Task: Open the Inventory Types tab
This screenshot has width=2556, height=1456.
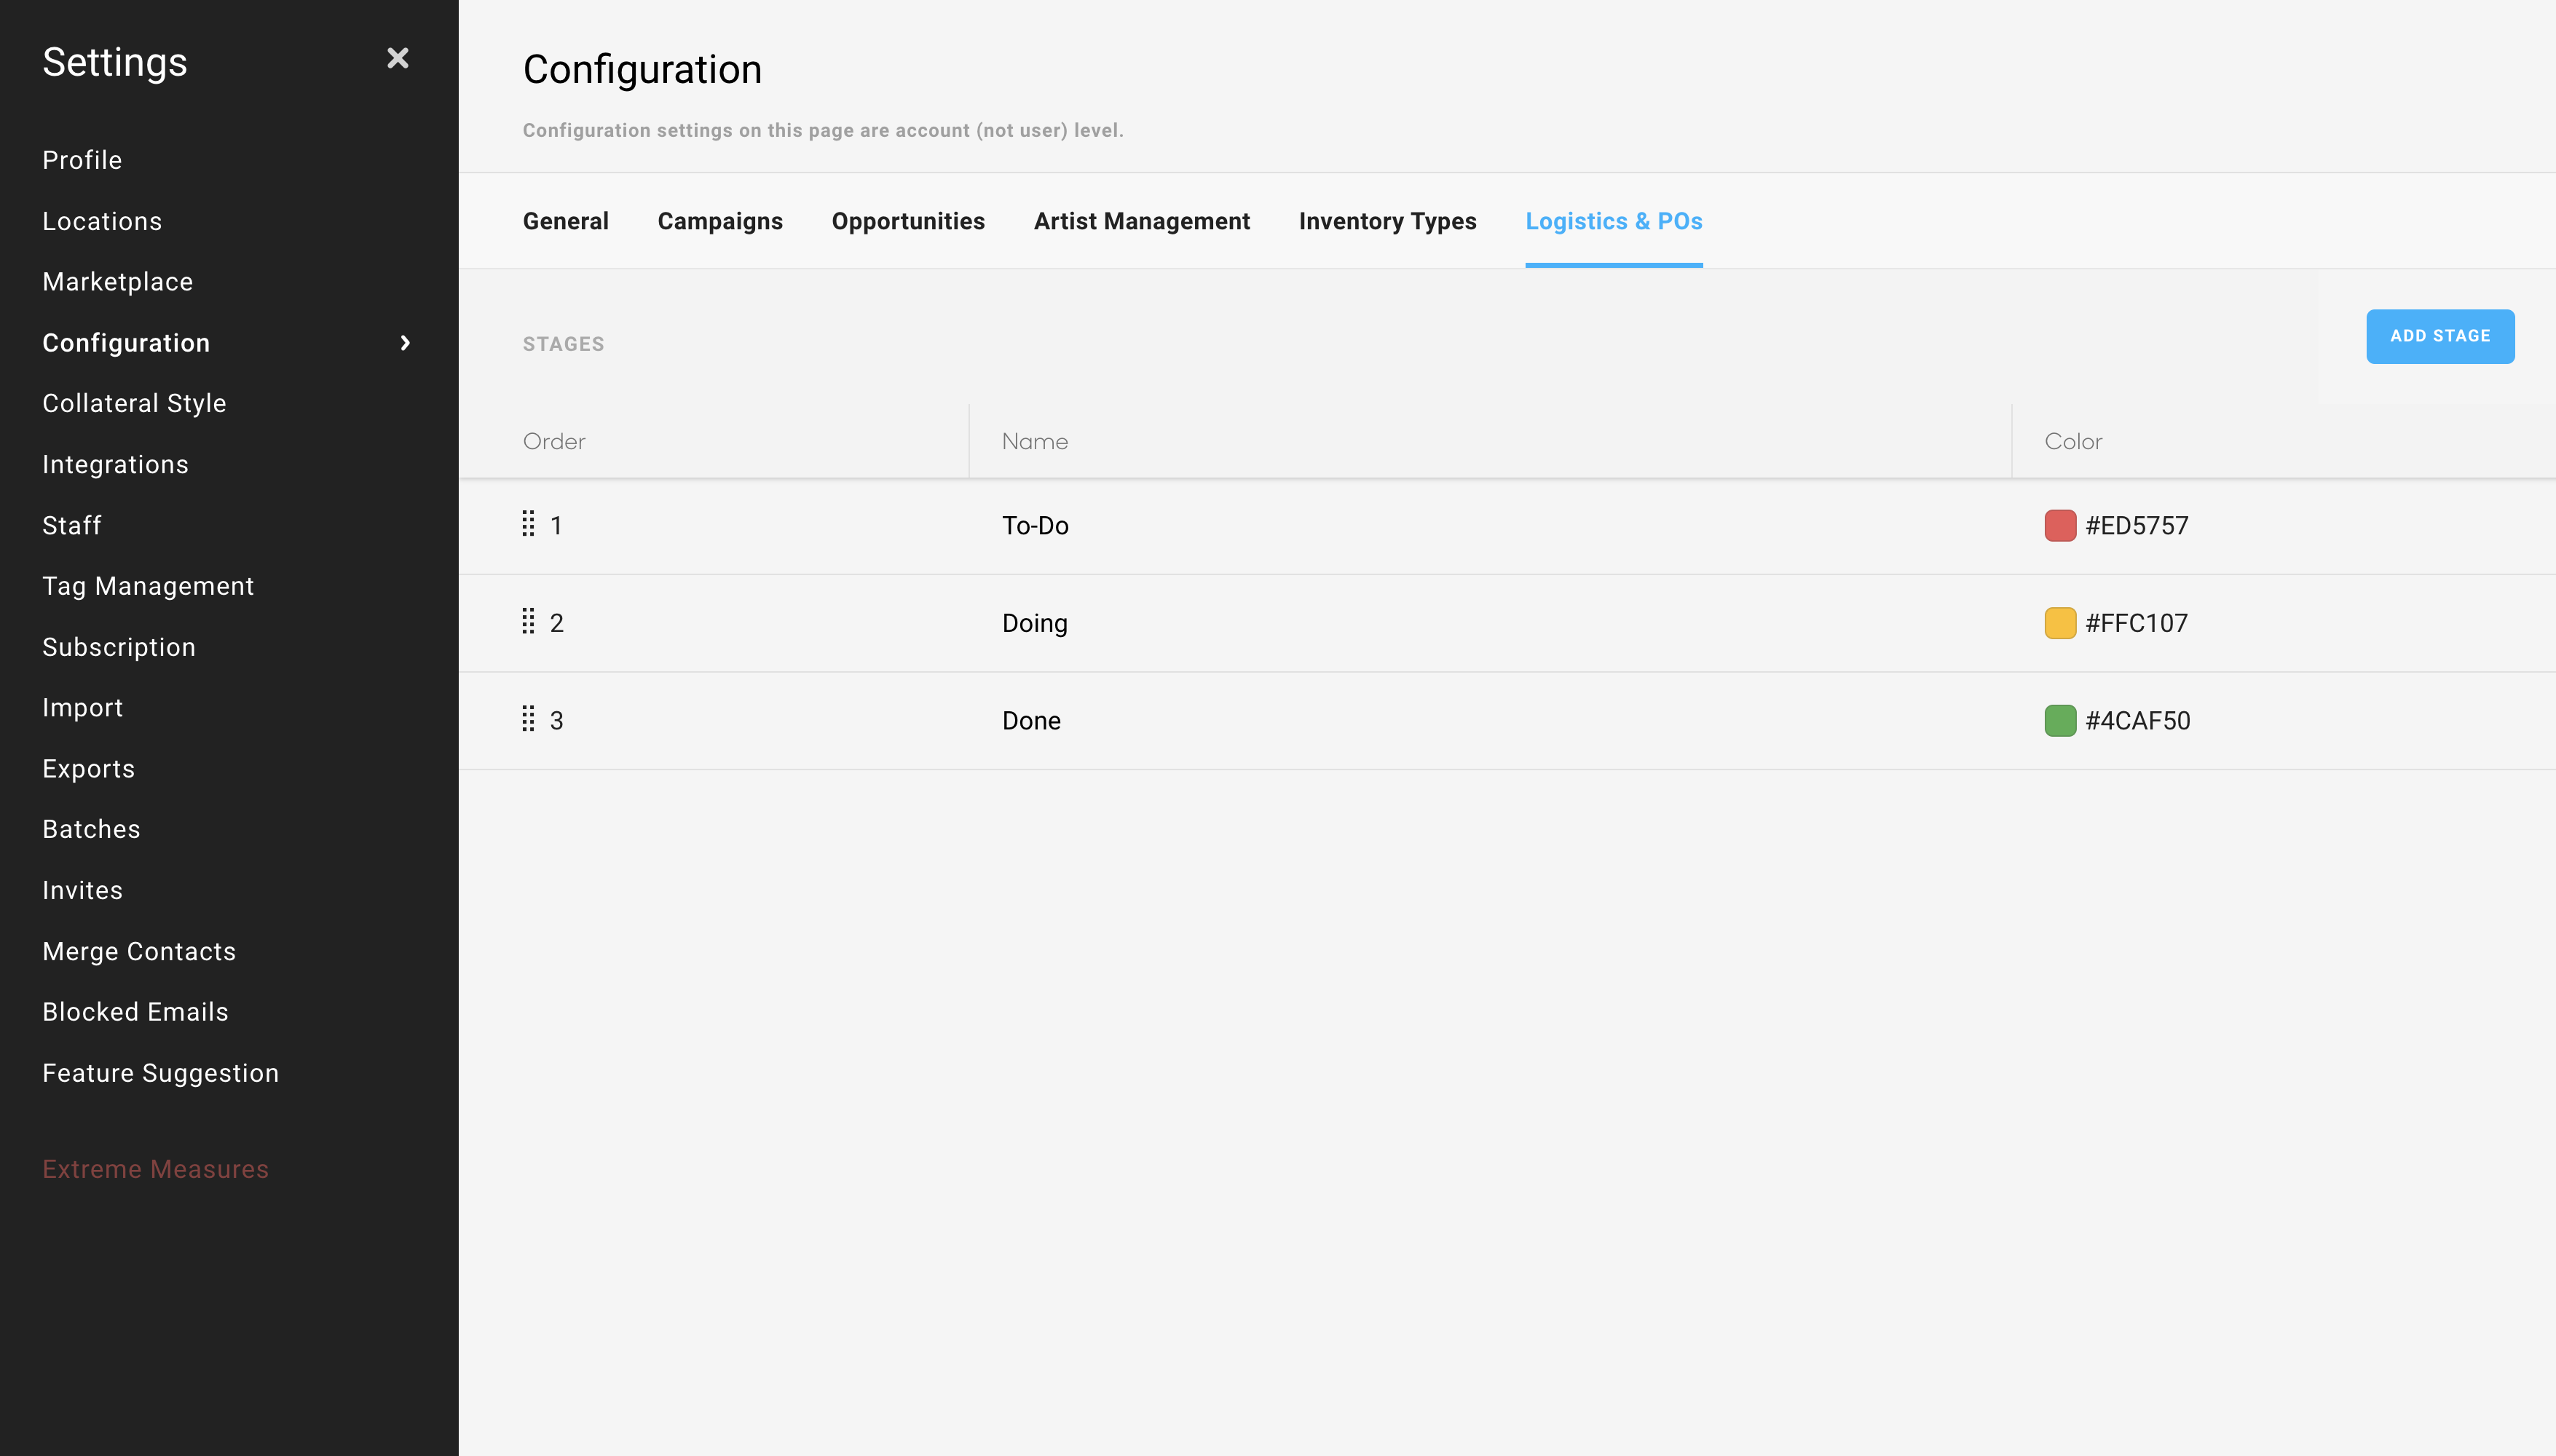Action: click(1387, 221)
